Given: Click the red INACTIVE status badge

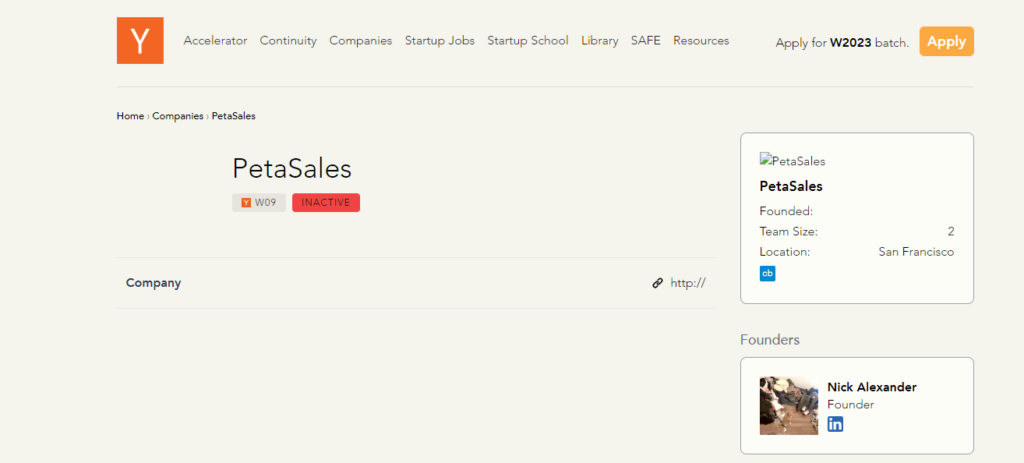Looking at the screenshot, I should click(326, 203).
